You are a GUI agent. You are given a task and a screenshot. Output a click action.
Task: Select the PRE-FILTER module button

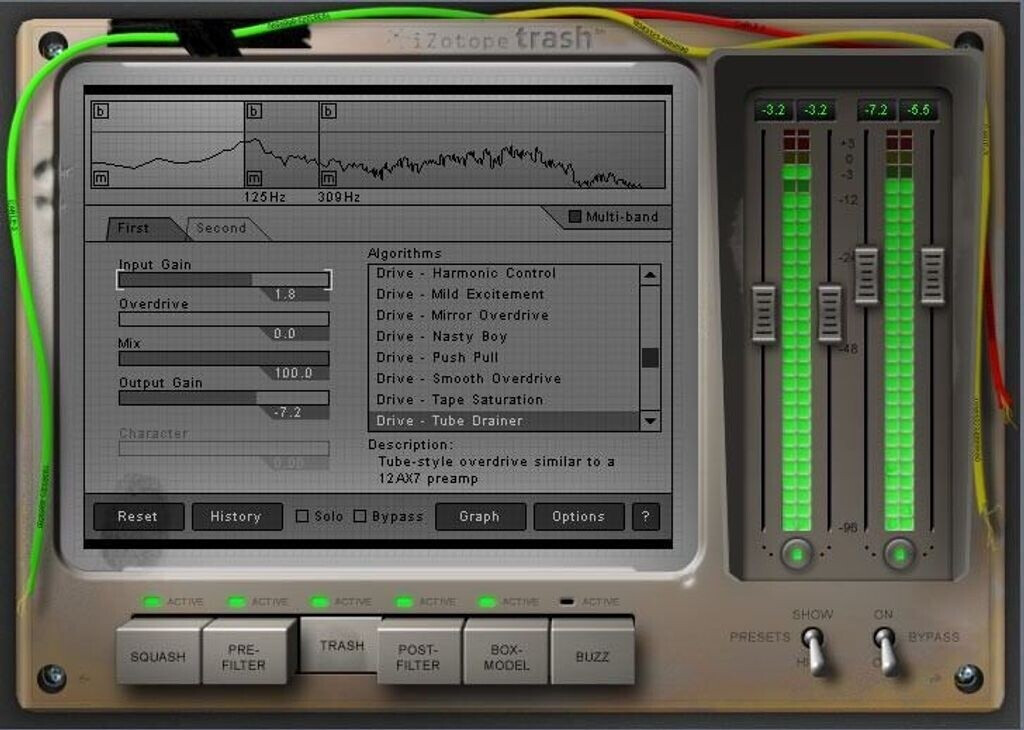244,656
